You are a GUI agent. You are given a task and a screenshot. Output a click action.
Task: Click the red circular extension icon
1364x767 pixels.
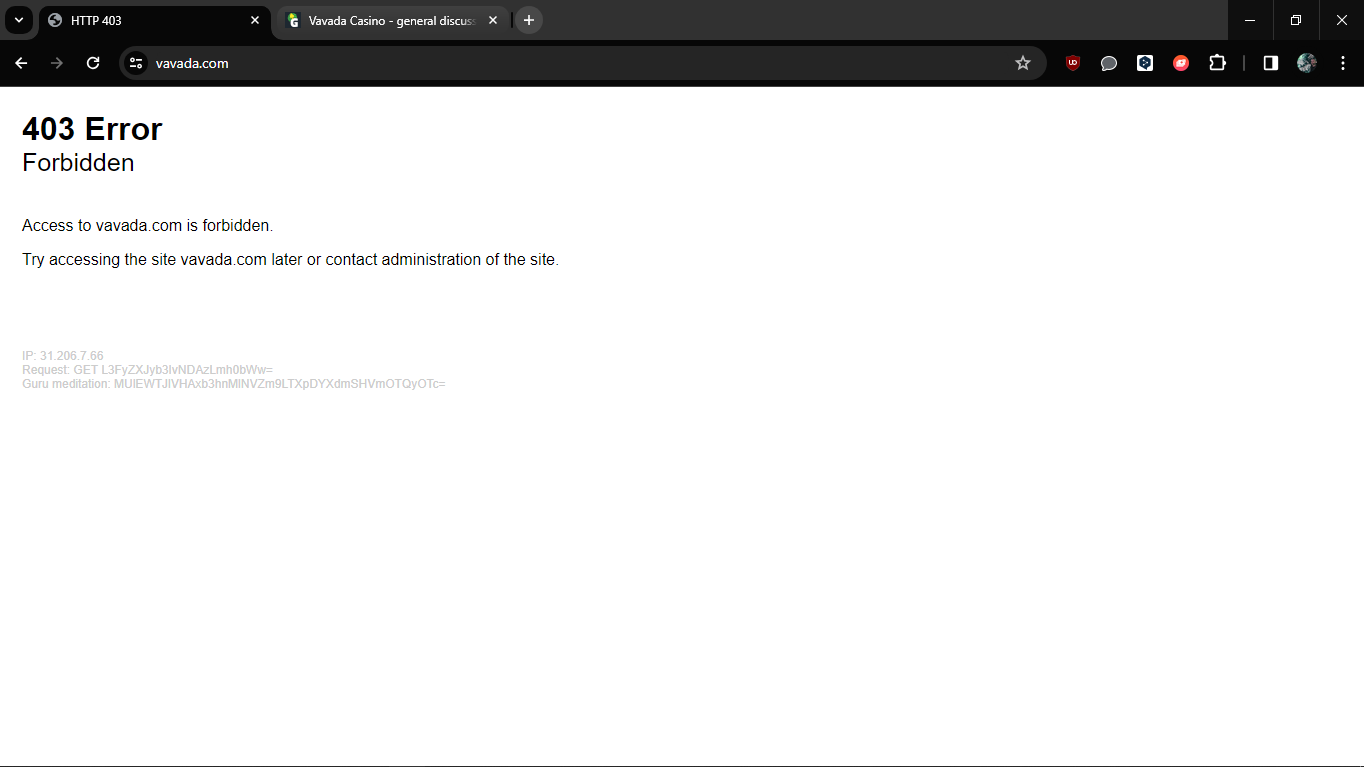pyautogui.click(x=1181, y=63)
